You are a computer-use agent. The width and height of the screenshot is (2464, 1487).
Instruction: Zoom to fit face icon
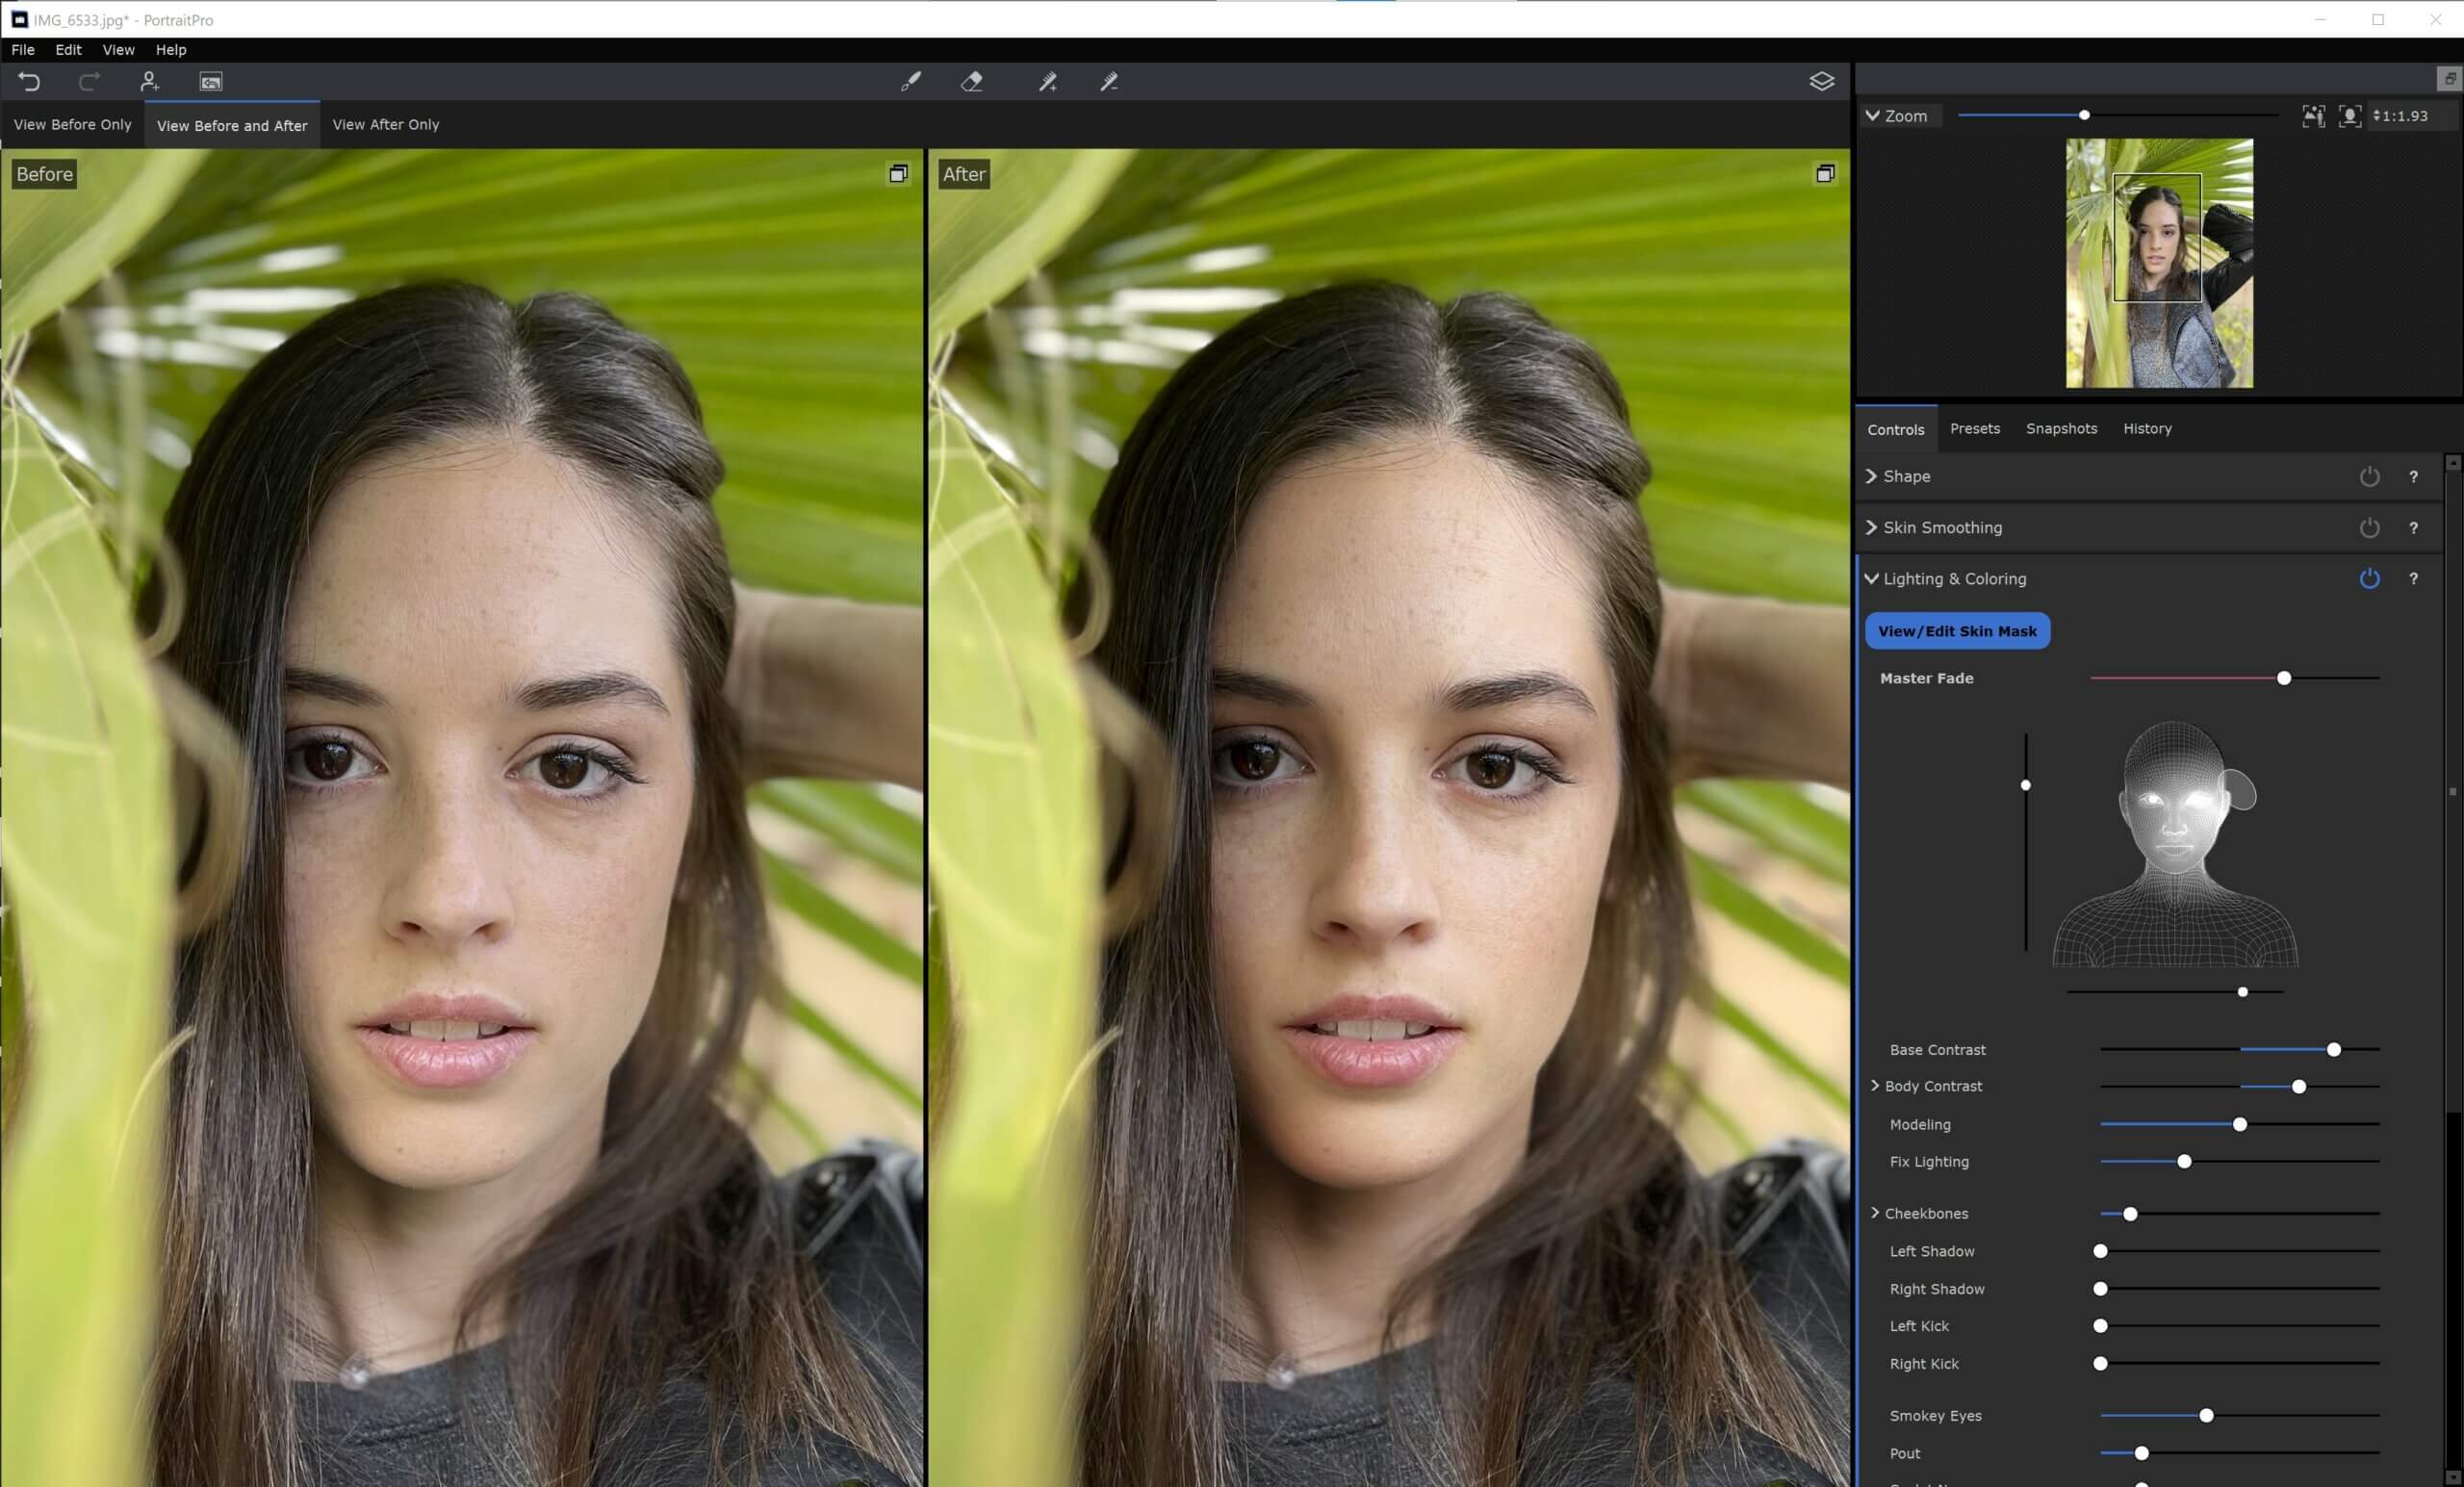coord(2349,116)
